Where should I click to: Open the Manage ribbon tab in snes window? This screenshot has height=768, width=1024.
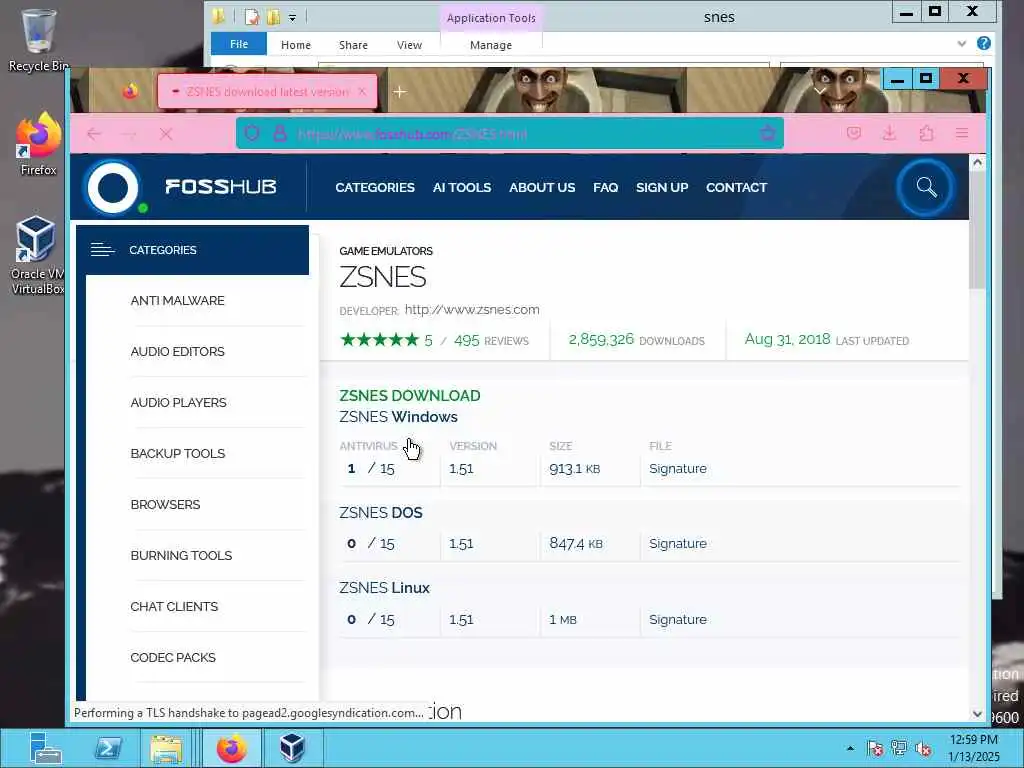[491, 44]
